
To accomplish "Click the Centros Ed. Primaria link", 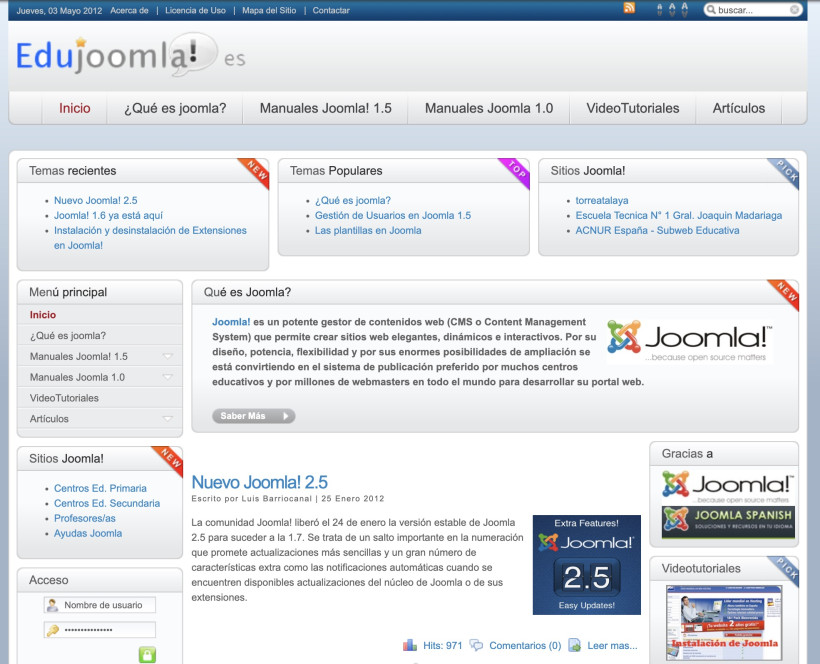I will click(x=100, y=488).
